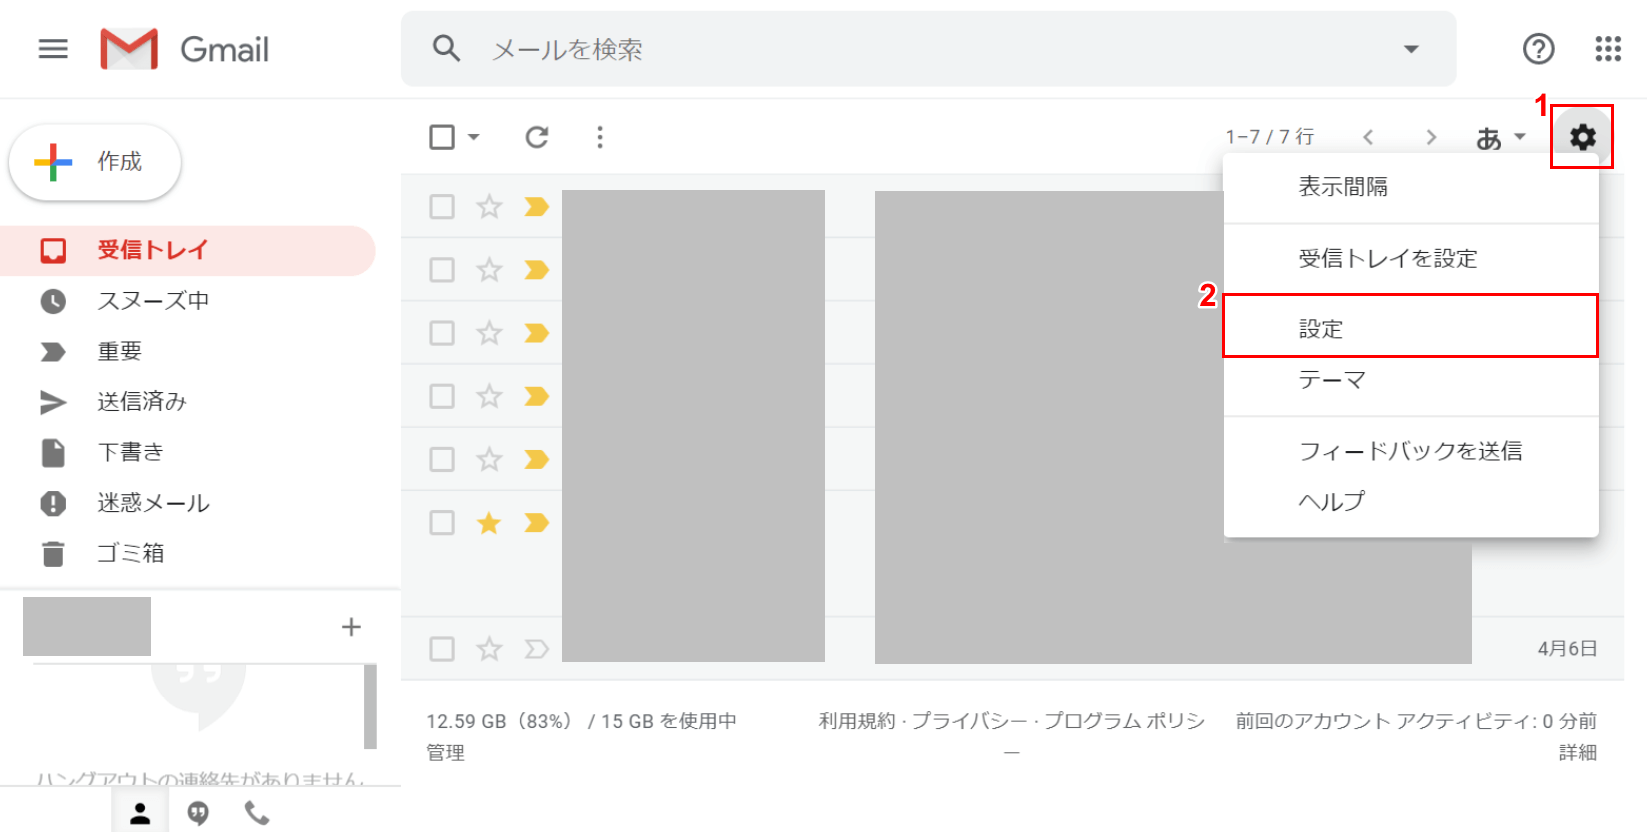The width and height of the screenshot is (1647, 832).
Task: Open the あ input tools button
Action: [x=1489, y=138]
